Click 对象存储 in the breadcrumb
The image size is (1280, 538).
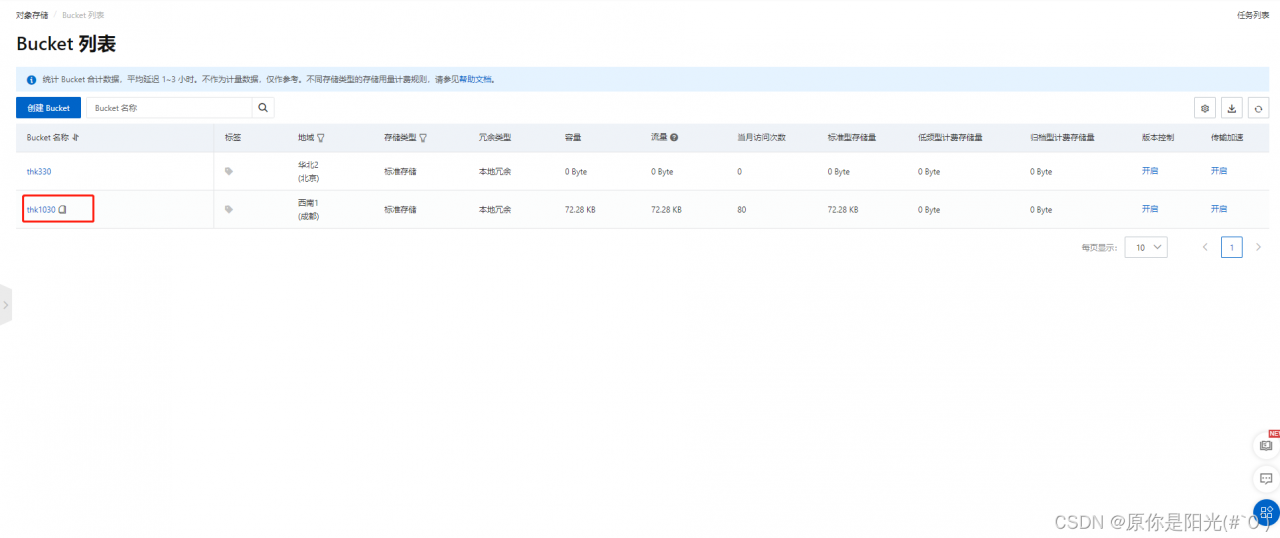tap(30, 15)
